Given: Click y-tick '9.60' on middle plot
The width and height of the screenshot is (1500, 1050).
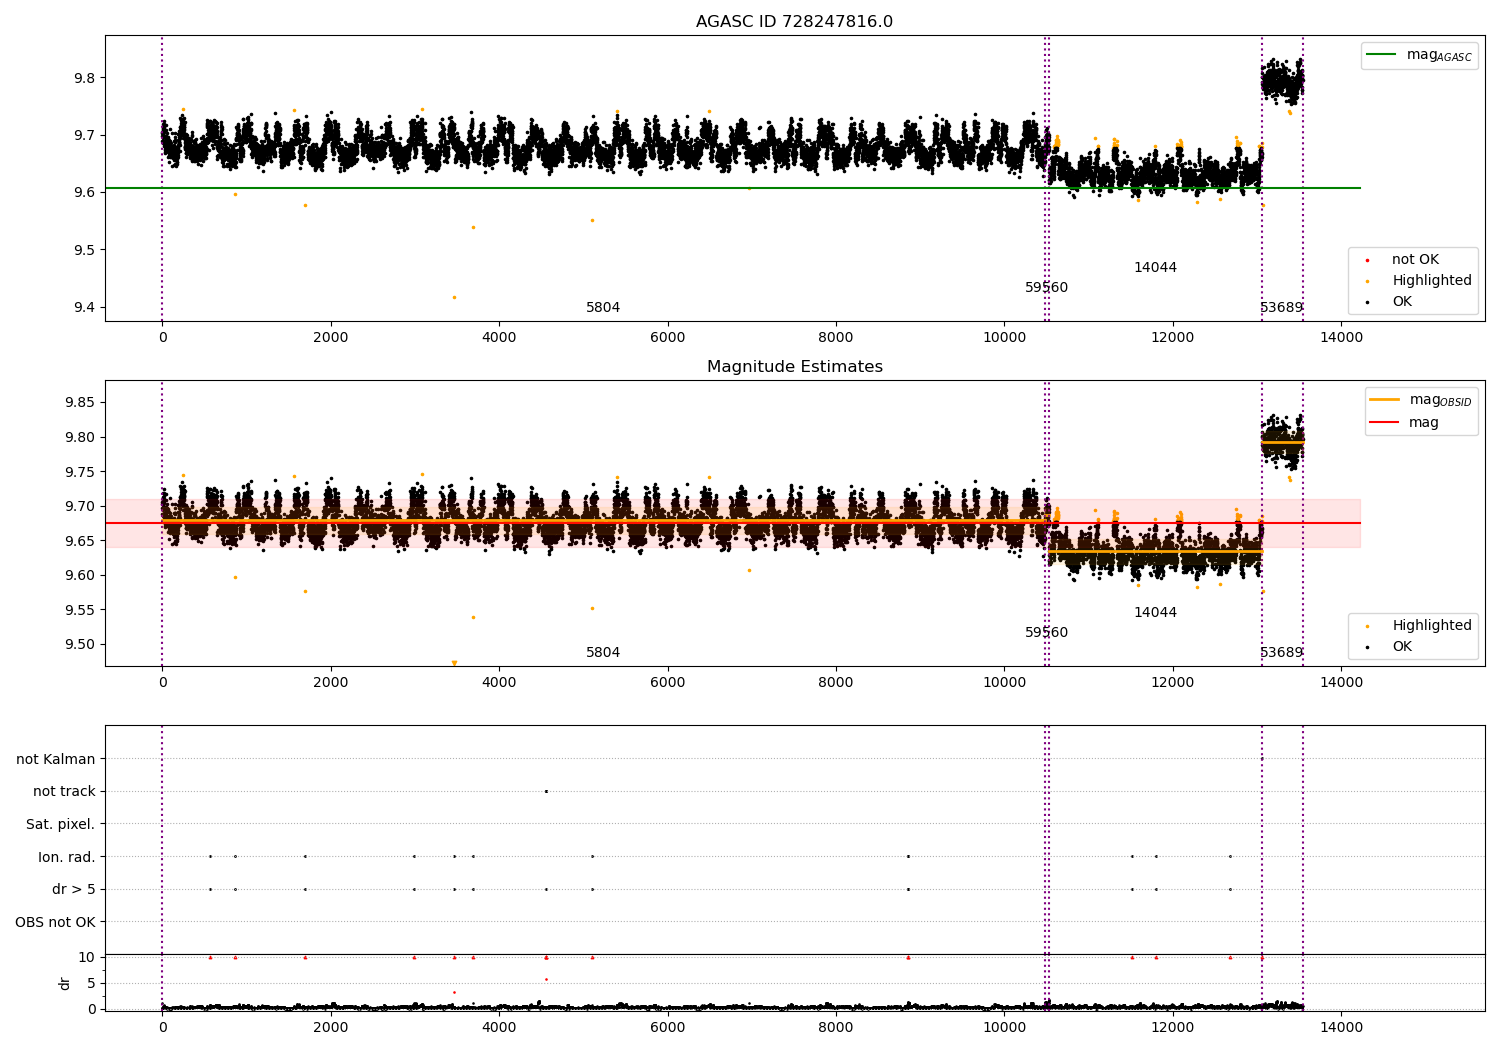Looking at the screenshot, I should click(x=80, y=576).
